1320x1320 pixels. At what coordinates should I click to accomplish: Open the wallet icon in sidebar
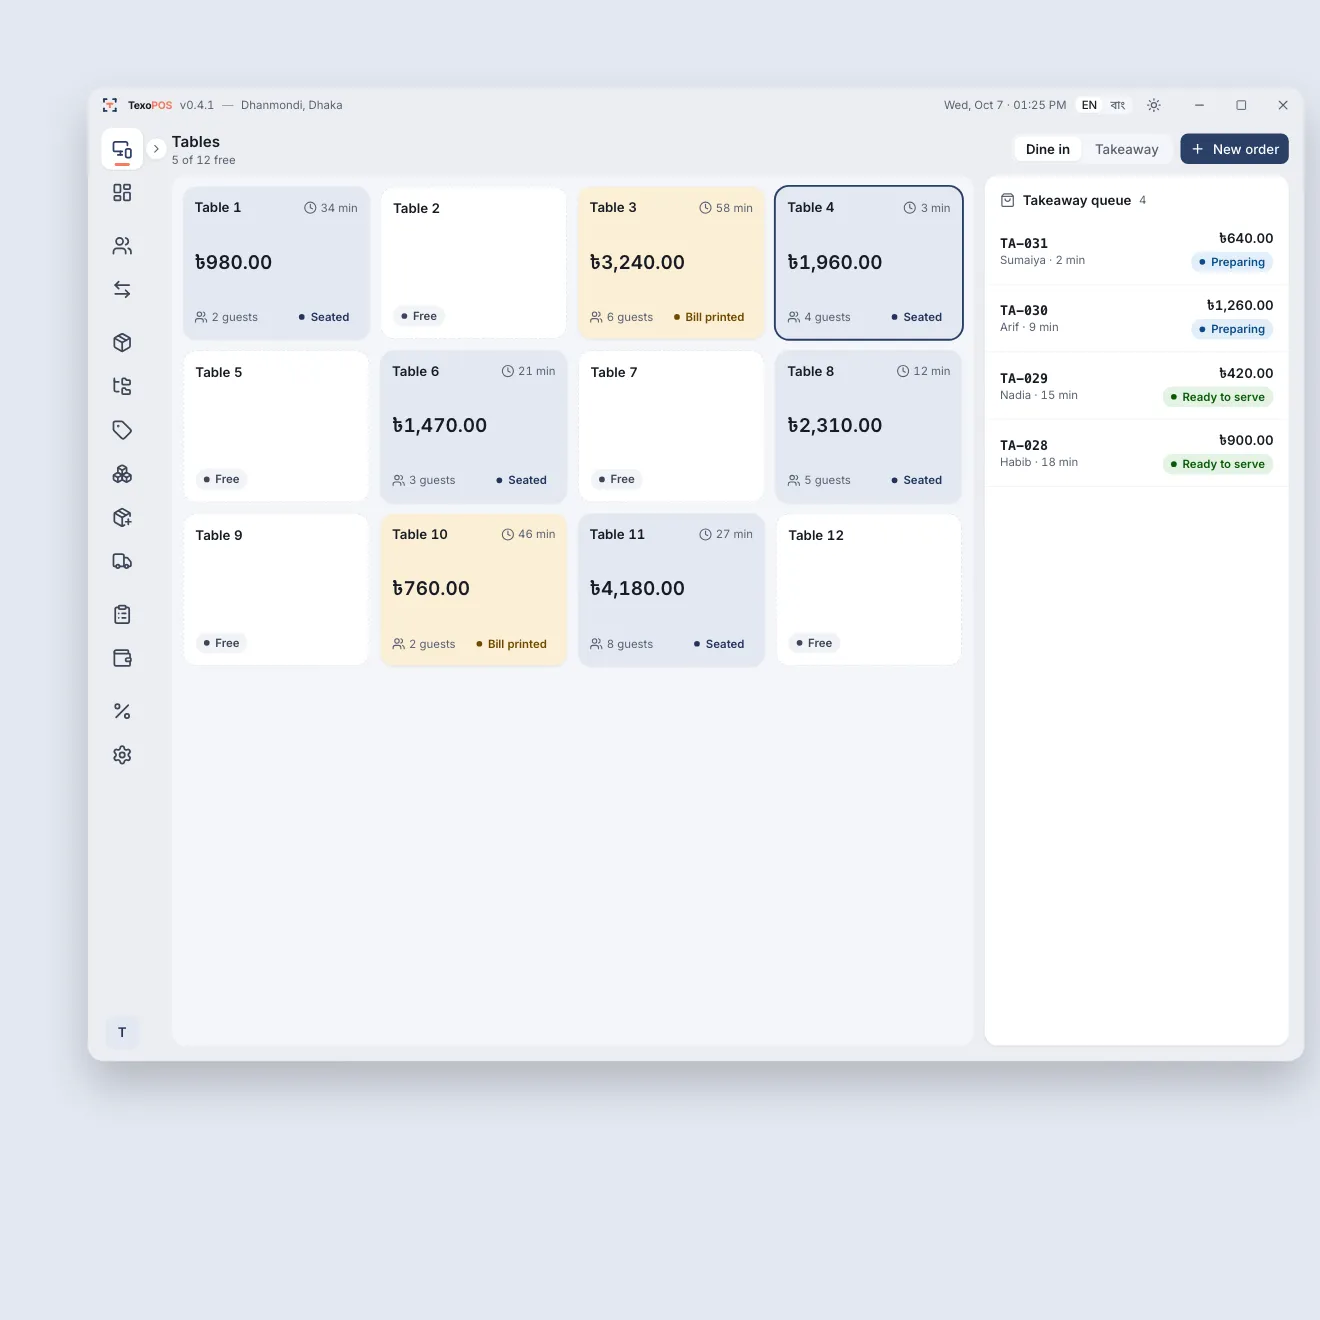pyautogui.click(x=122, y=658)
